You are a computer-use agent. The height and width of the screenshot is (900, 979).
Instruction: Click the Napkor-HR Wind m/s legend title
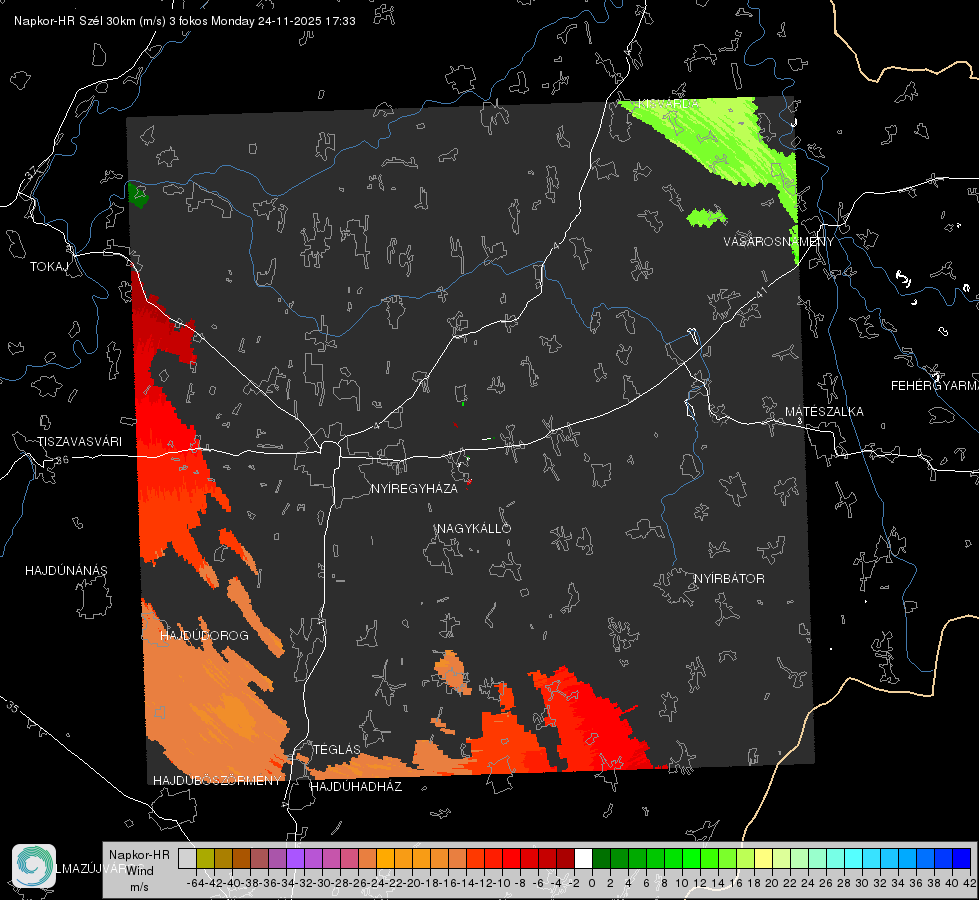coord(139,871)
